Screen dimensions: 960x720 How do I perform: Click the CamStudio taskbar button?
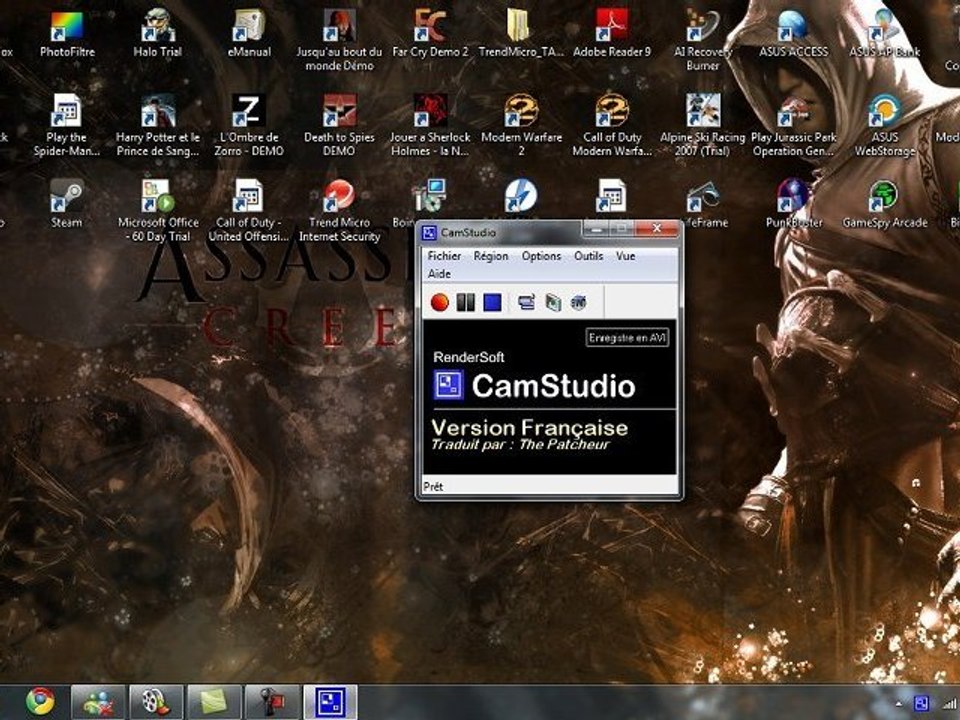pyautogui.click(x=330, y=702)
